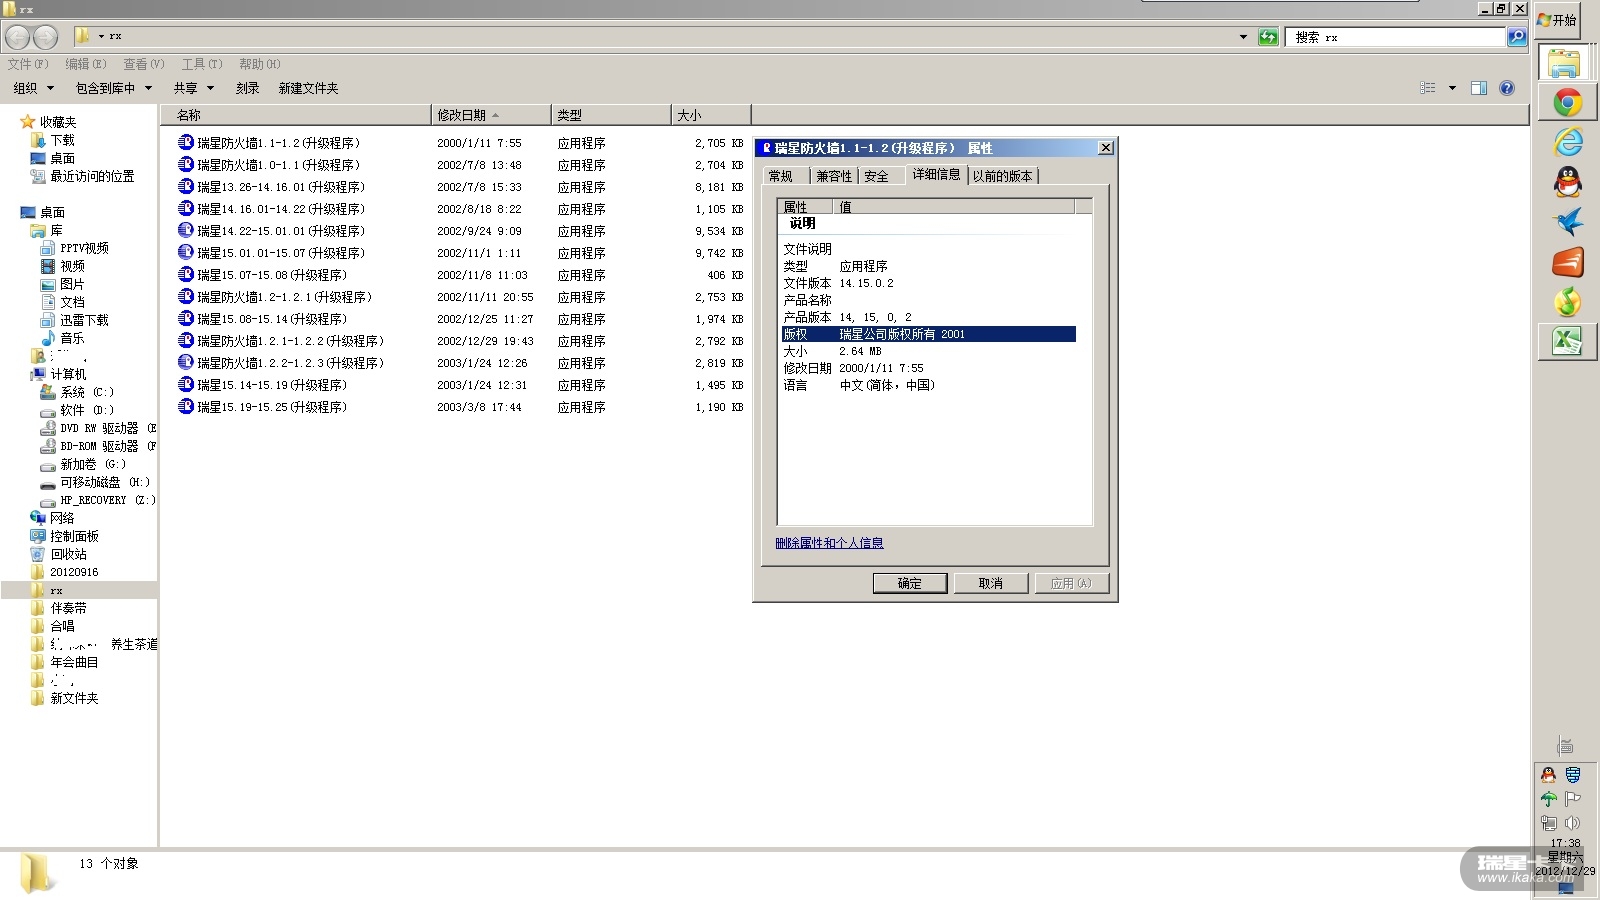Open the address bar history dropdown
Screen dimensions: 1600x900
pos(1243,37)
